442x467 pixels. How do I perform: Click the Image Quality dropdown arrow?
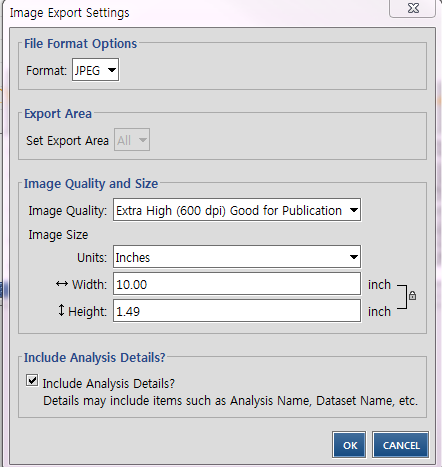coord(354,210)
